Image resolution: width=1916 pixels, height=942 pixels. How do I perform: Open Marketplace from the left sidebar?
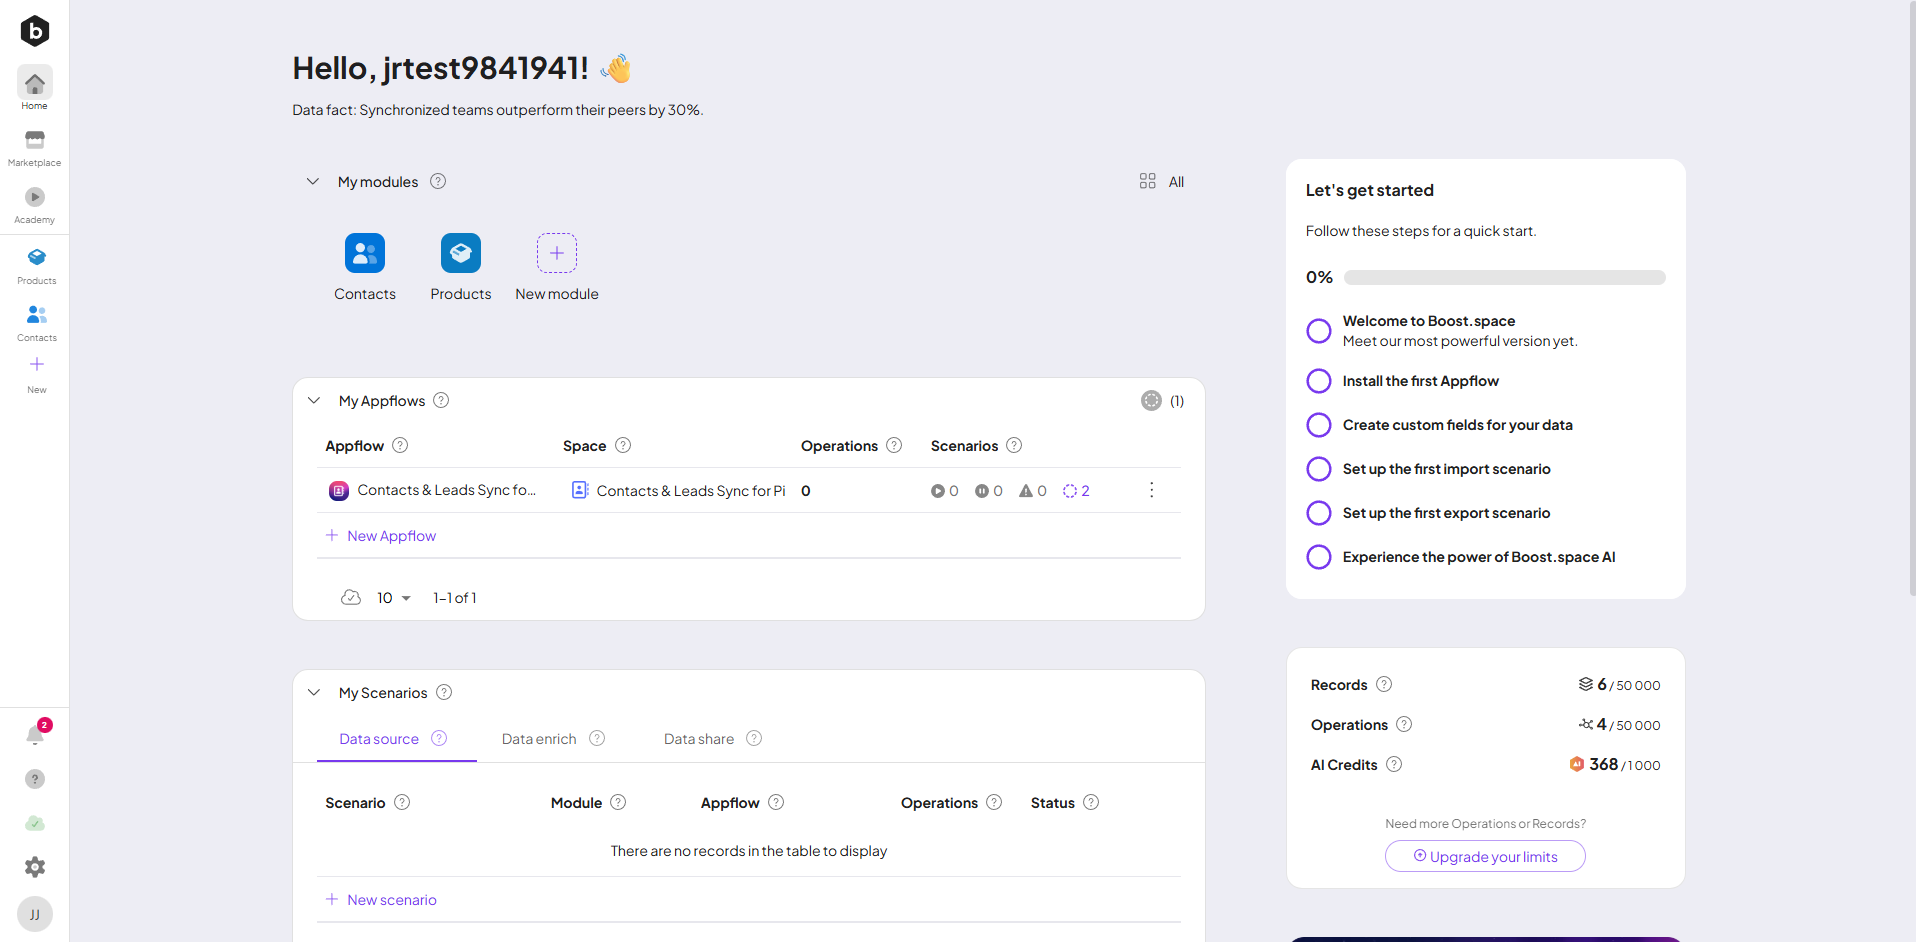coord(34,147)
